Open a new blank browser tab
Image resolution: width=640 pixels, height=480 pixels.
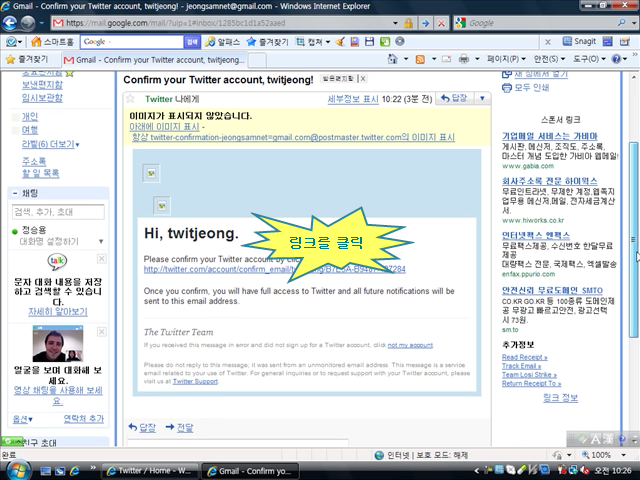tap(257, 60)
